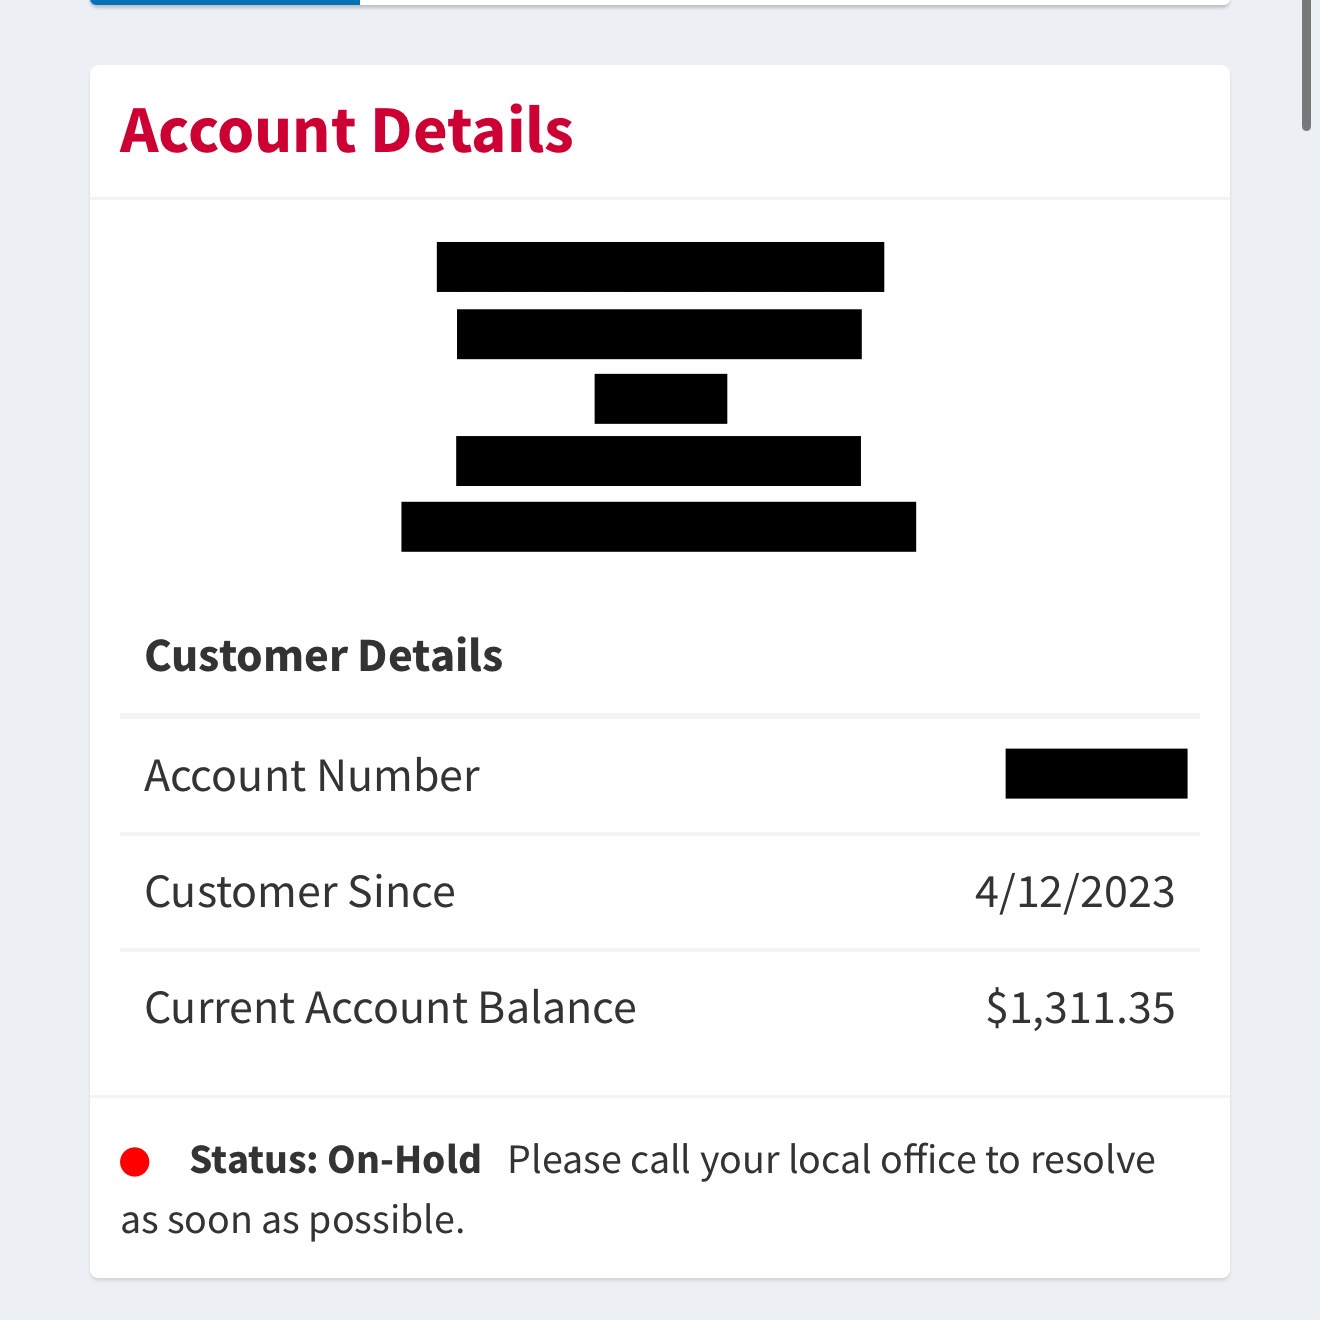Click the 'as soon as possible.' text
Screen dimensions: 1320x1320
click(x=293, y=1221)
